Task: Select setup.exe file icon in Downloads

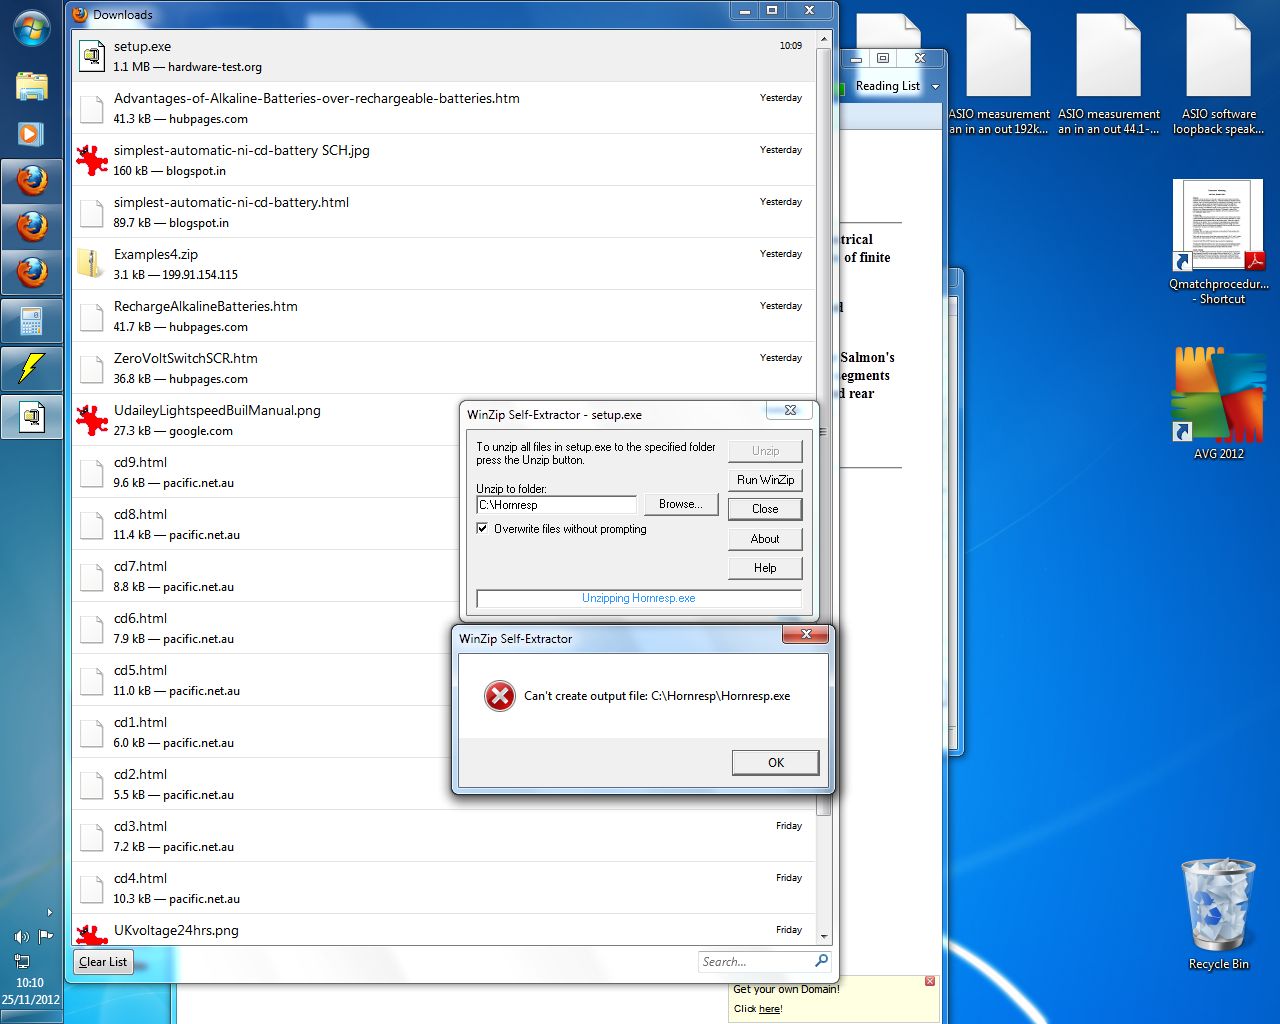Action: click(x=92, y=56)
